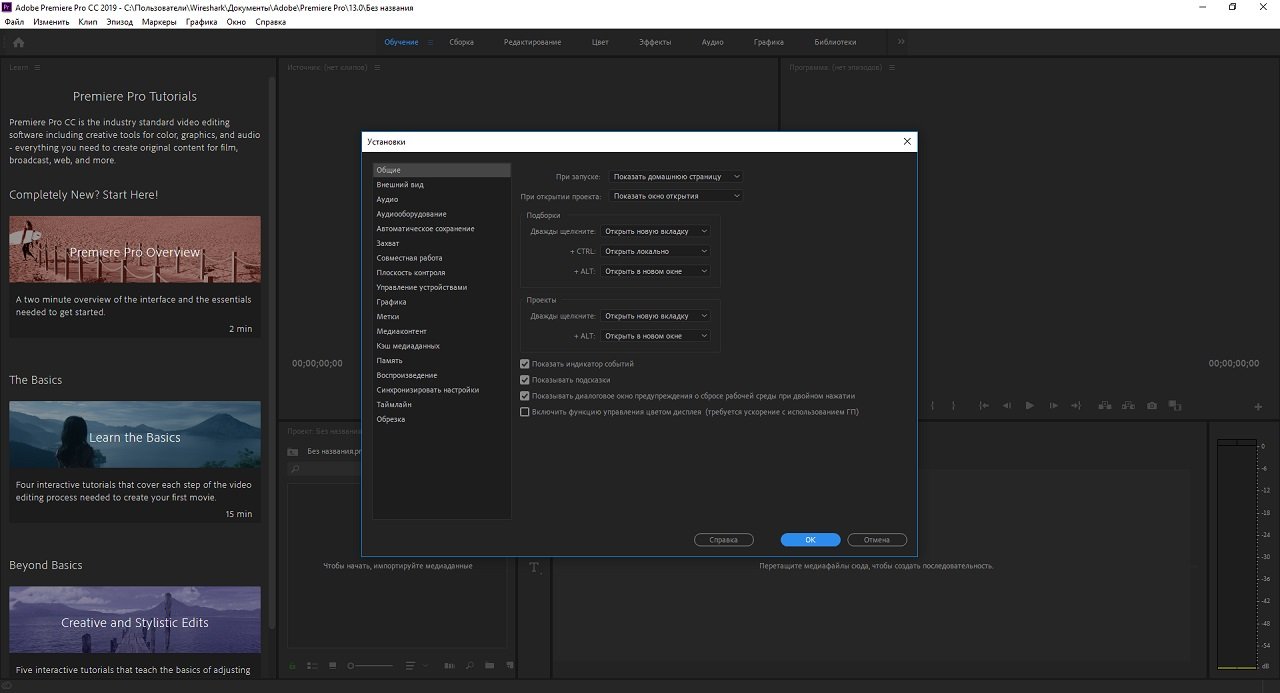Screen dimensions: 1280x693
Task: Open the Подборки '+ CTRL' dropdown
Action: click(x=655, y=251)
